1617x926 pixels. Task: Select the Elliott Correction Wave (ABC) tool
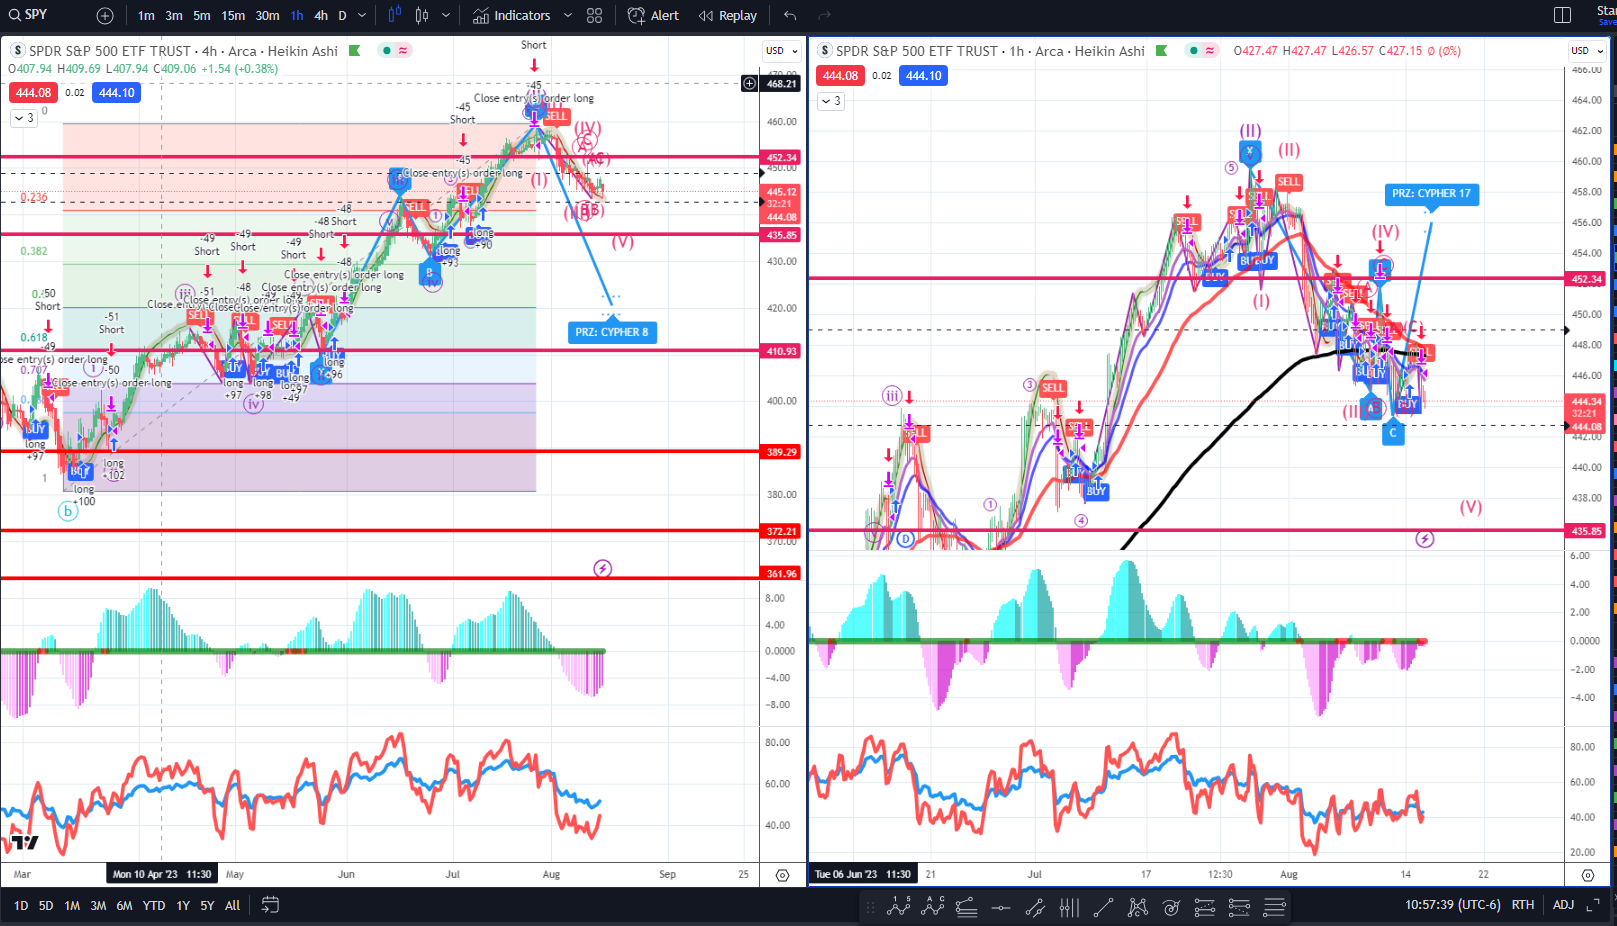pos(932,907)
